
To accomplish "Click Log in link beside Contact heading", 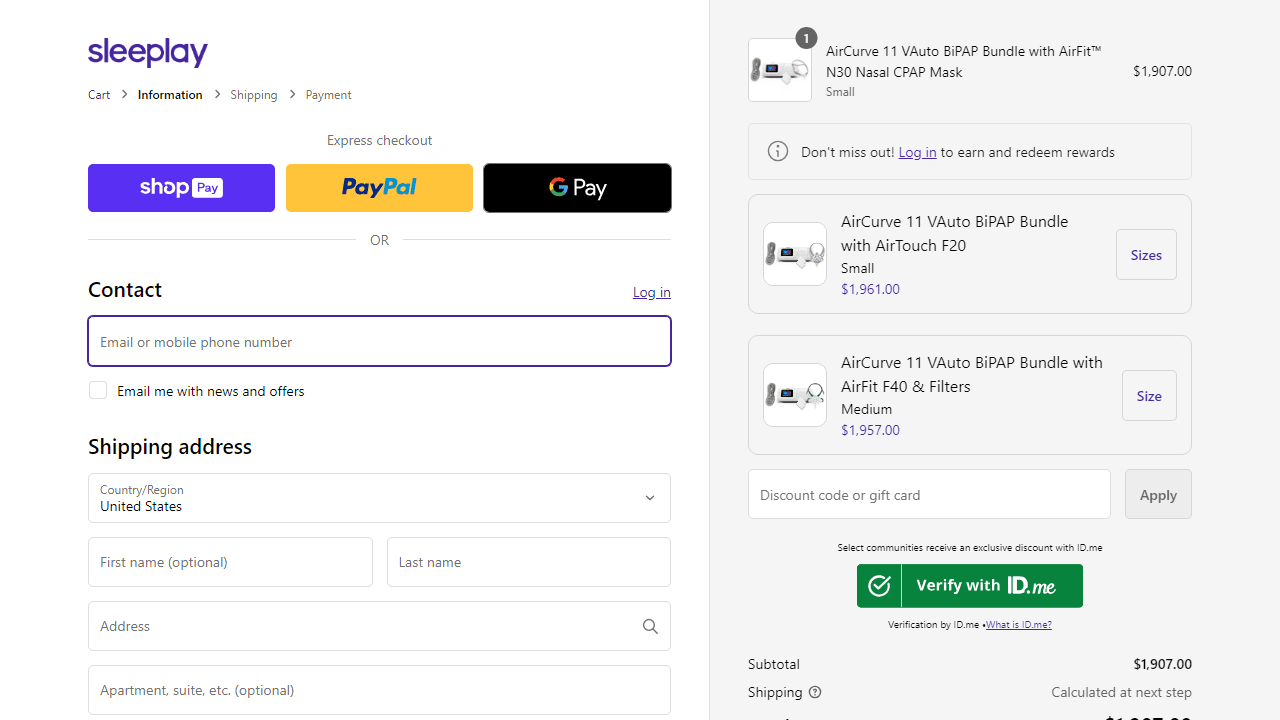I will [651, 292].
